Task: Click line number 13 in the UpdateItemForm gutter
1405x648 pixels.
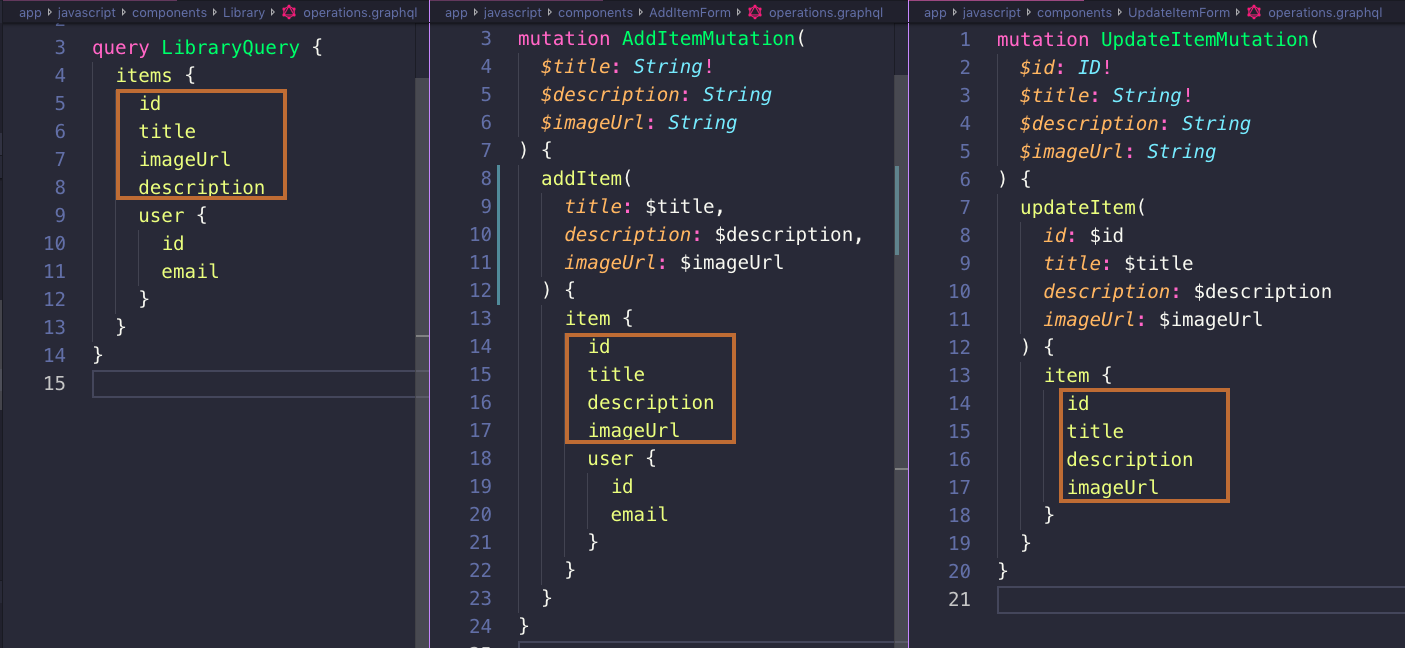Action: pyautogui.click(x=959, y=375)
